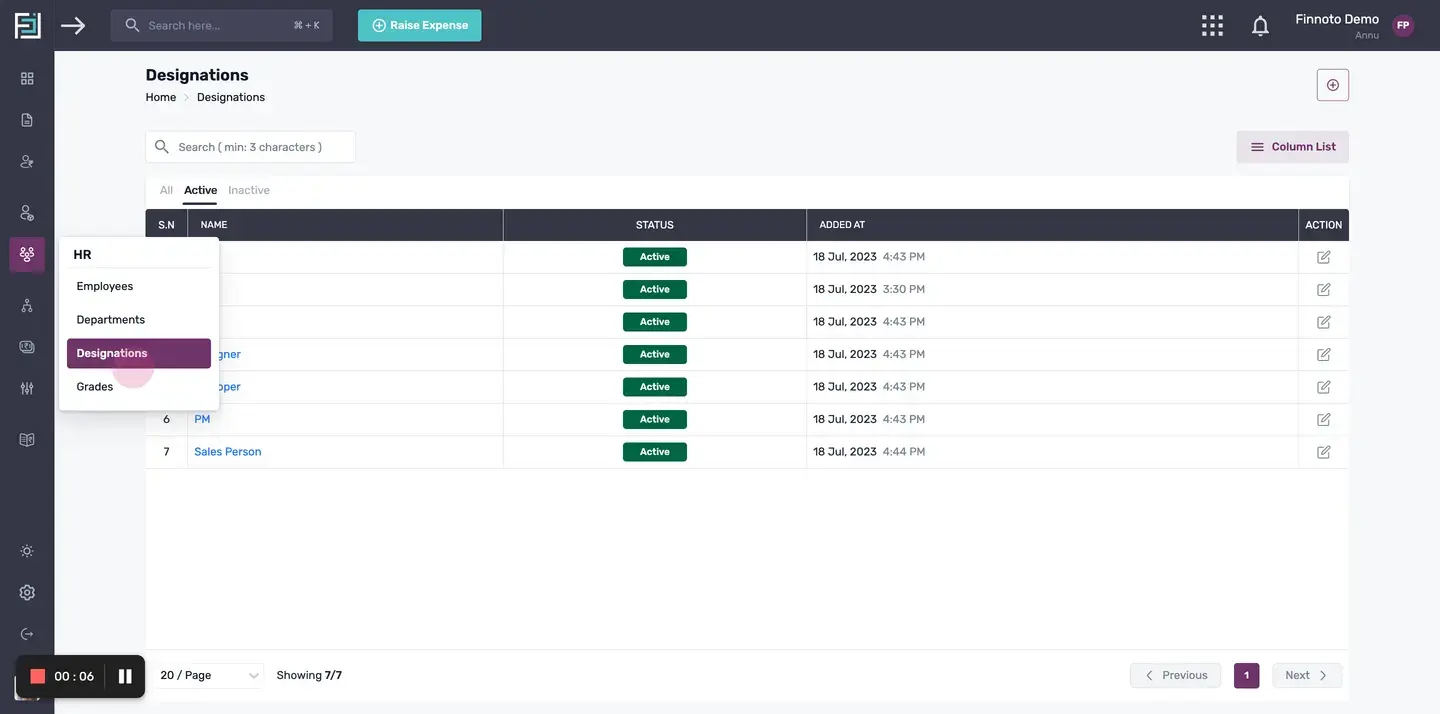Screen dimensions: 1440x714
Task: Open the apps grid launcher icon
Action: point(1212,25)
